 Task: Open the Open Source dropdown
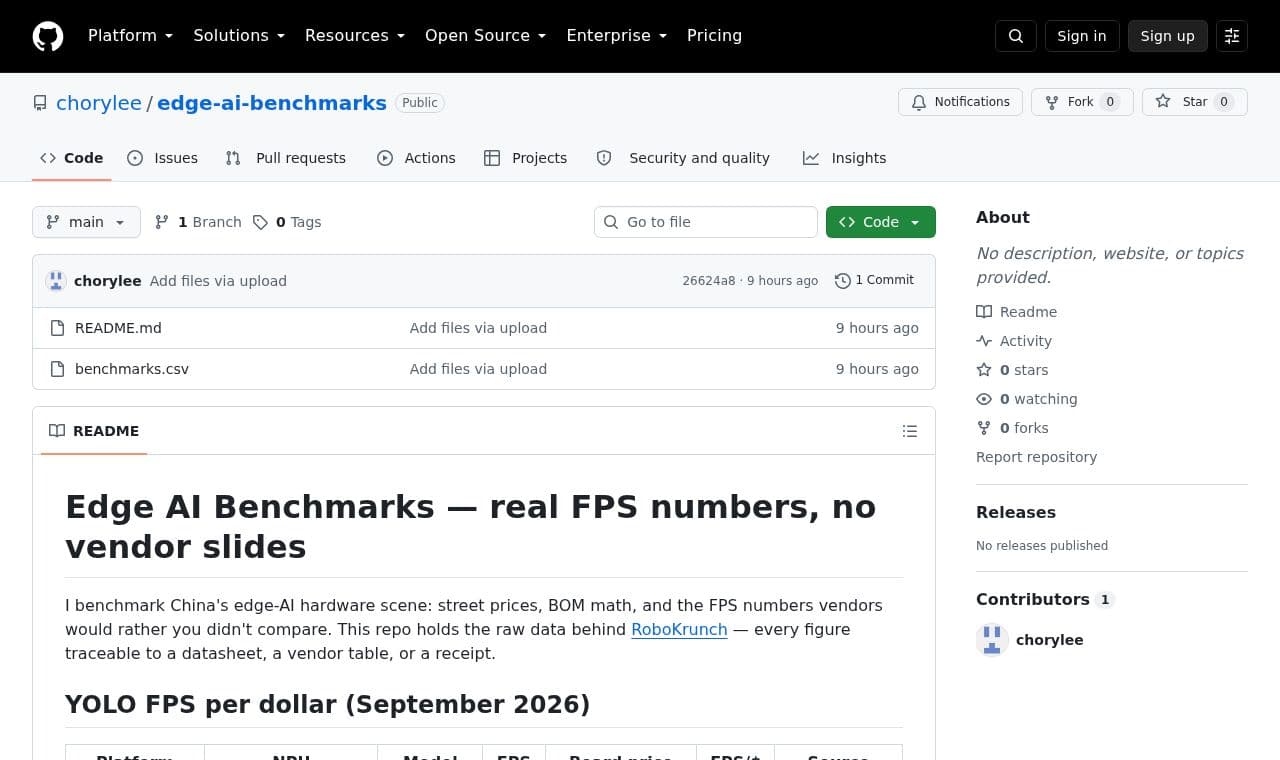click(x=486, y=36)
